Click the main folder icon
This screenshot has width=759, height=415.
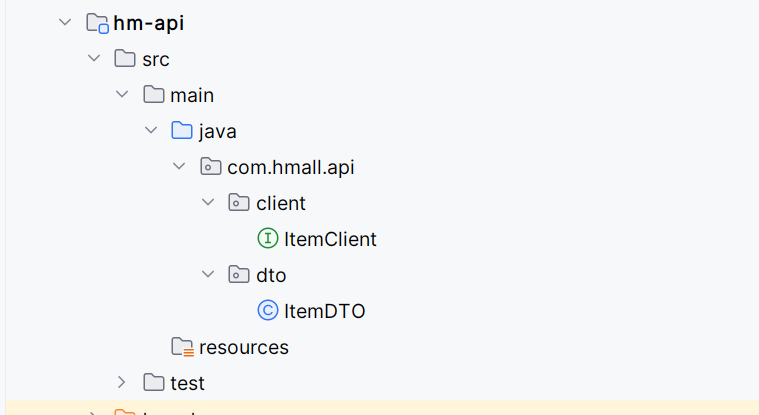pos(153,95)
